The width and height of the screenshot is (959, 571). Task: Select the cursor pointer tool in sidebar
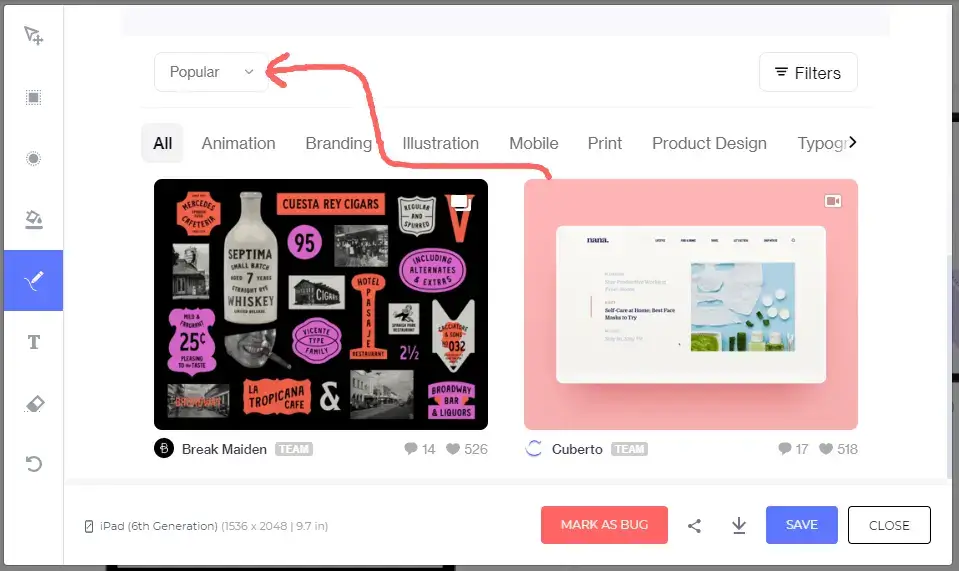(x=33, y=36)
